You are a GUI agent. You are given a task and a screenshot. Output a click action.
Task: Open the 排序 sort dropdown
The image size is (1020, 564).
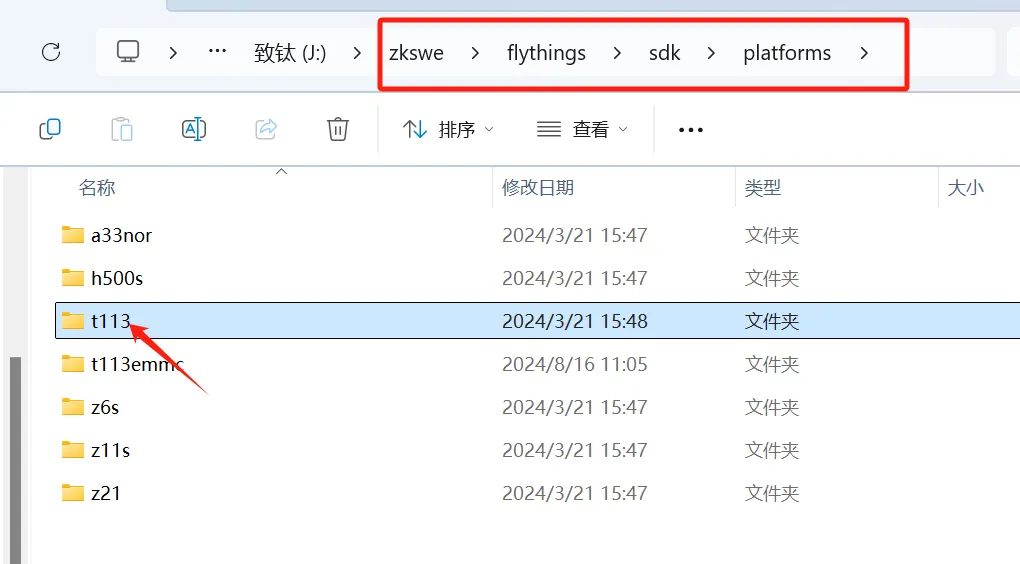pyautogui.click(x=448, y=130)
